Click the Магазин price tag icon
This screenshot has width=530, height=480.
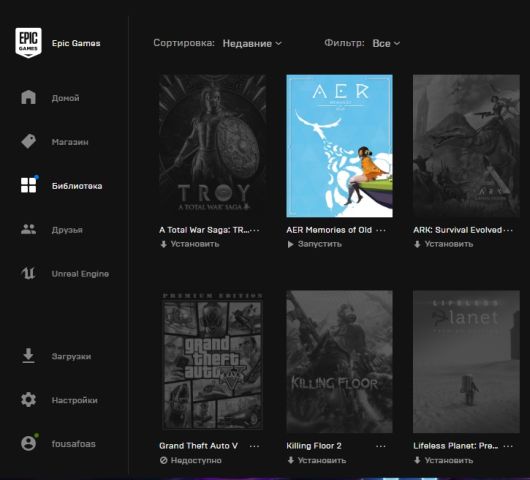[x=28, y=141]
